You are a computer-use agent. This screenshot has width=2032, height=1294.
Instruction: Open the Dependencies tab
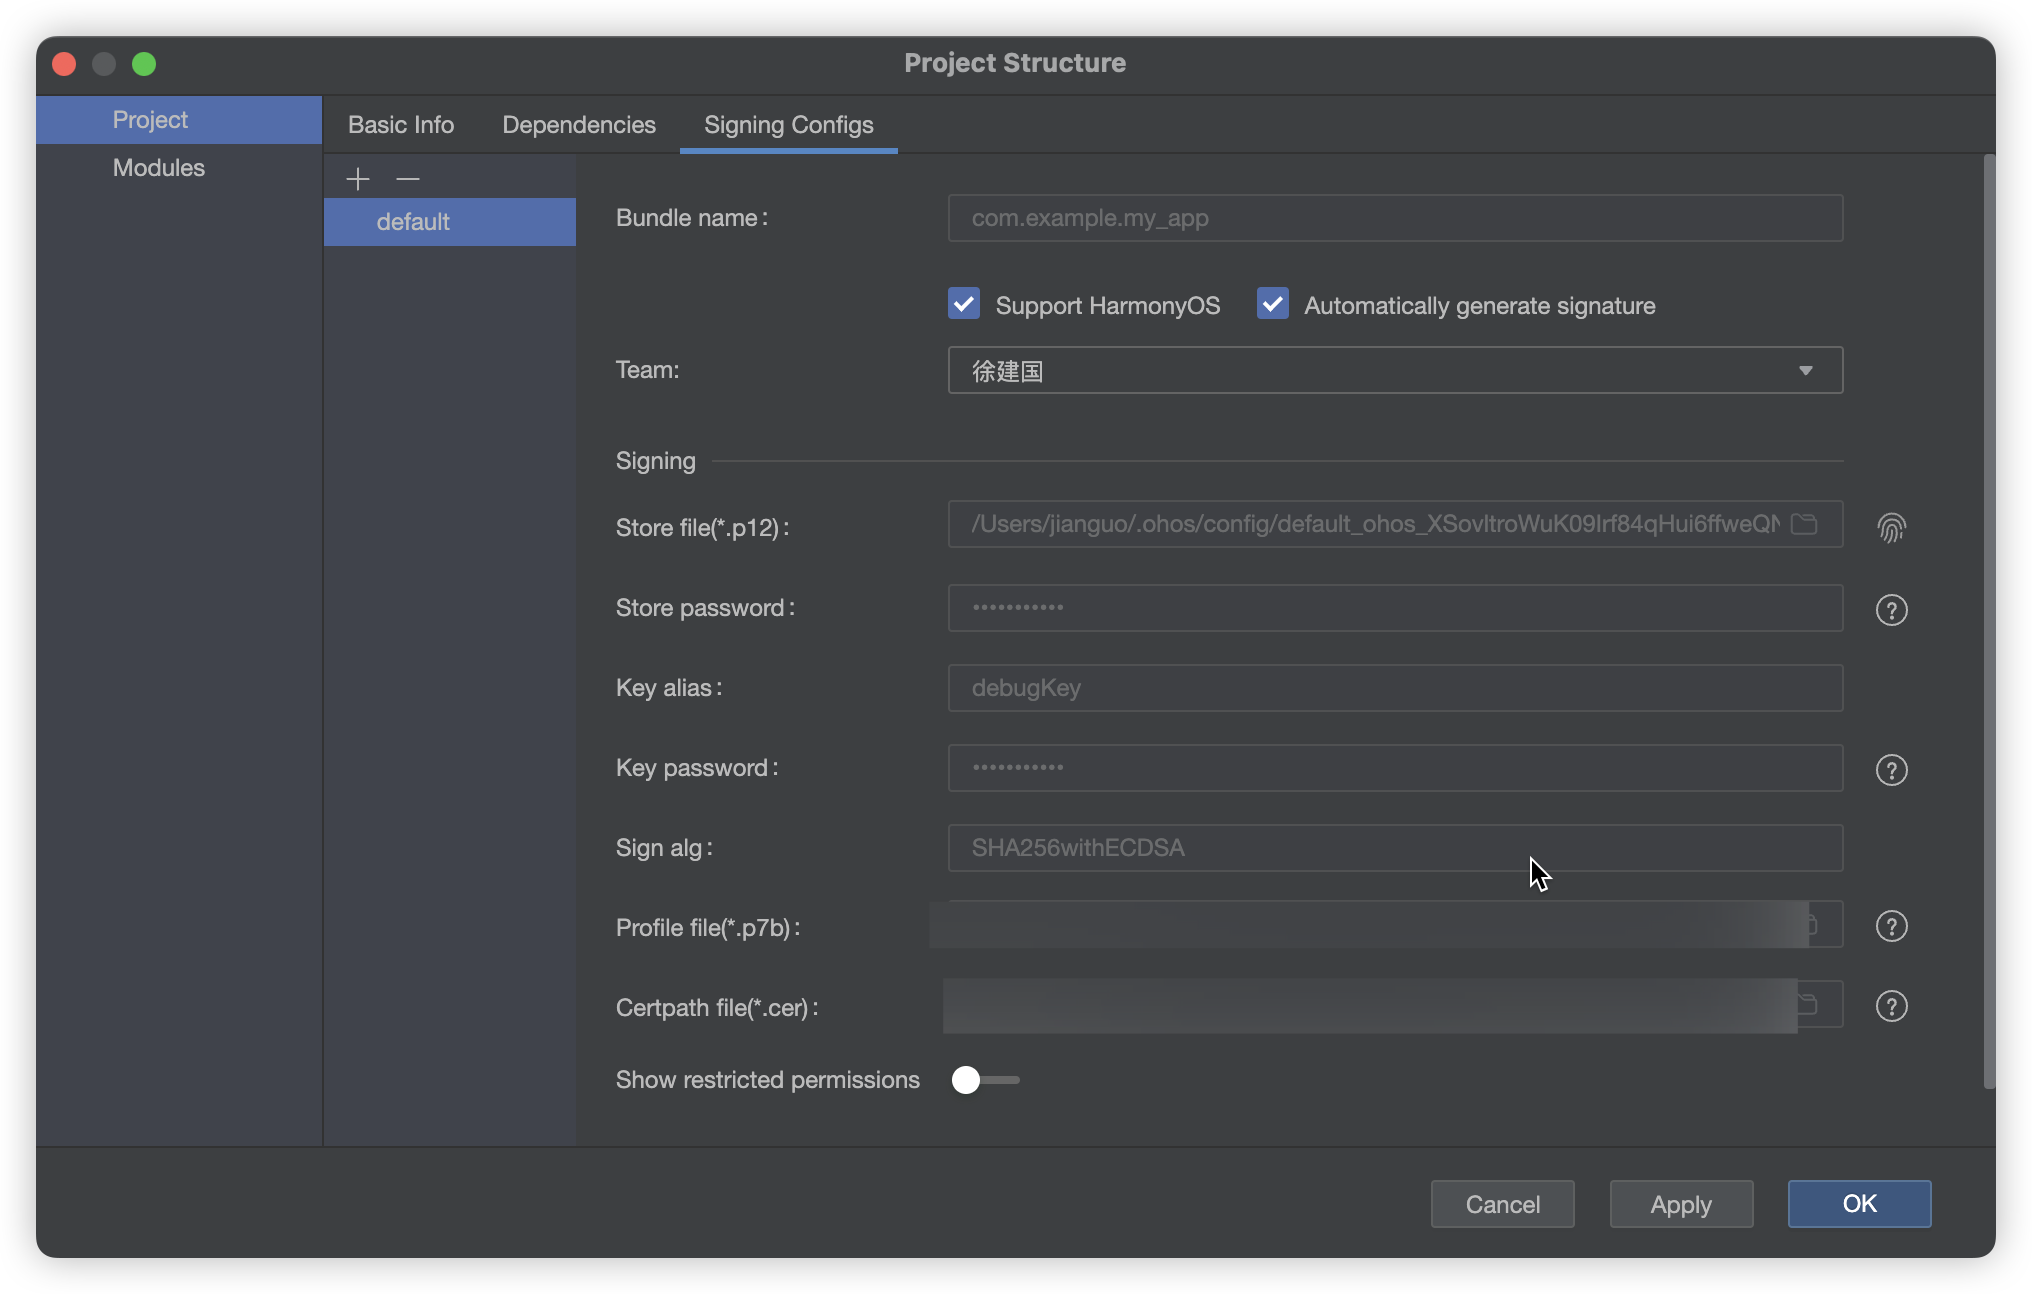tap(579, 125)
